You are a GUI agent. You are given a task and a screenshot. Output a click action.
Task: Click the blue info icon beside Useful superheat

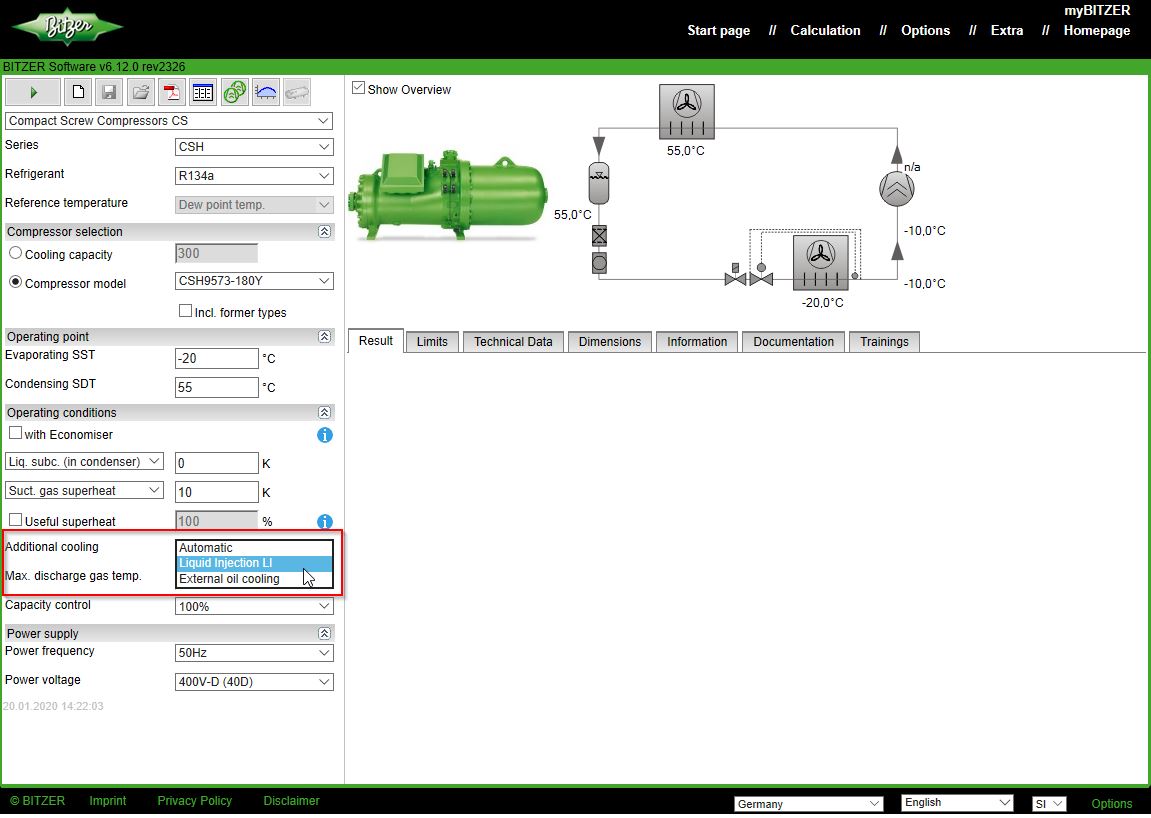tap(324, 521)
